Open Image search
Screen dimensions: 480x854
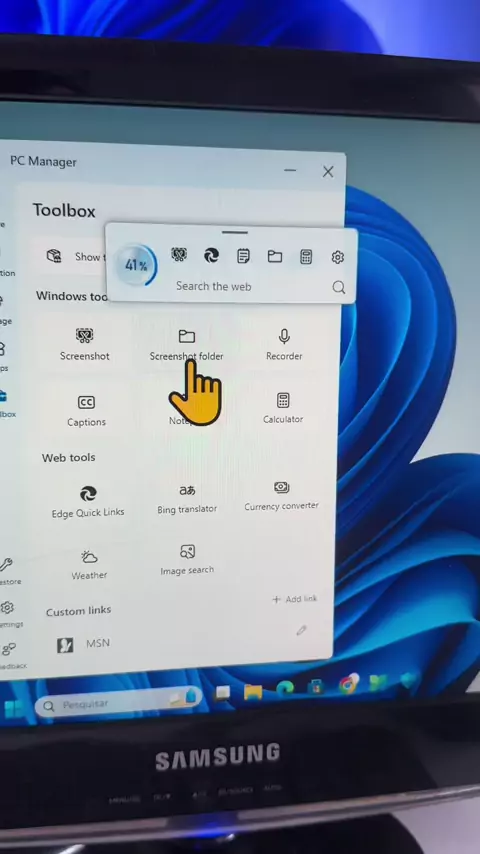point(187,560)
